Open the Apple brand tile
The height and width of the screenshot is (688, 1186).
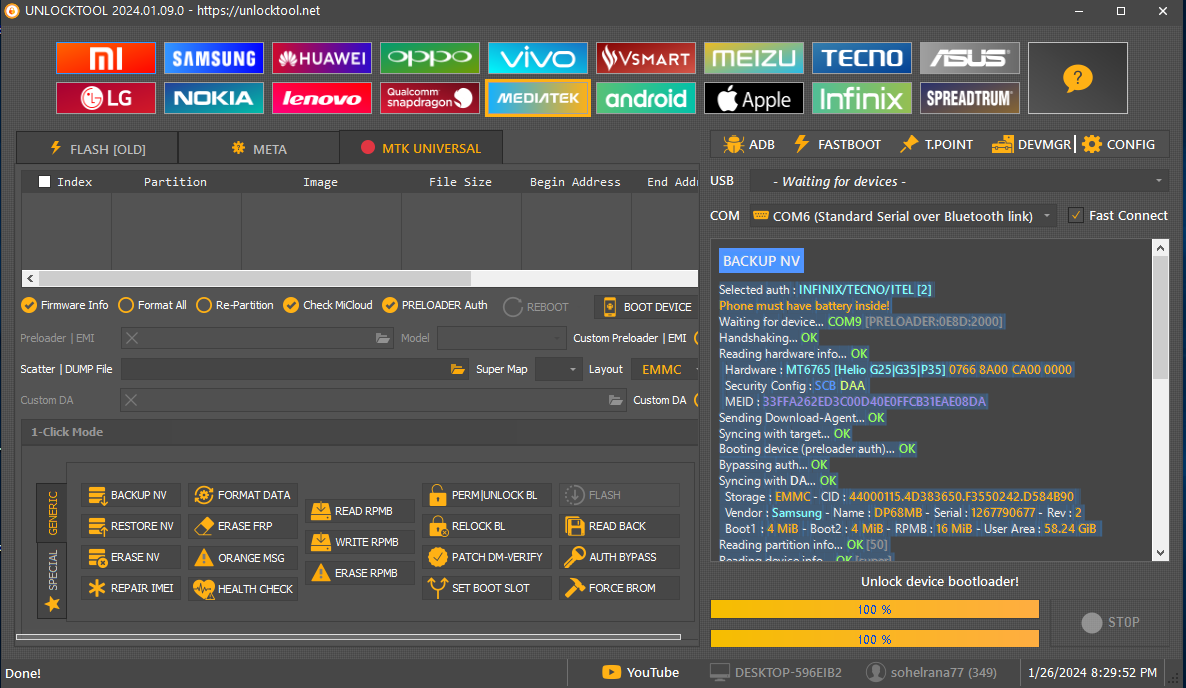pos(753,98)
